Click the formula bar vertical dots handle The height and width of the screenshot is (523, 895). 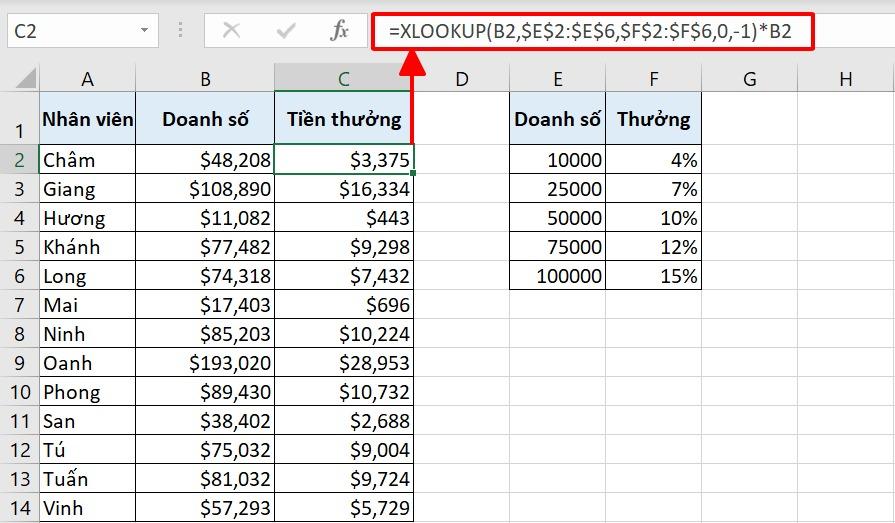(x=180, y=30)
